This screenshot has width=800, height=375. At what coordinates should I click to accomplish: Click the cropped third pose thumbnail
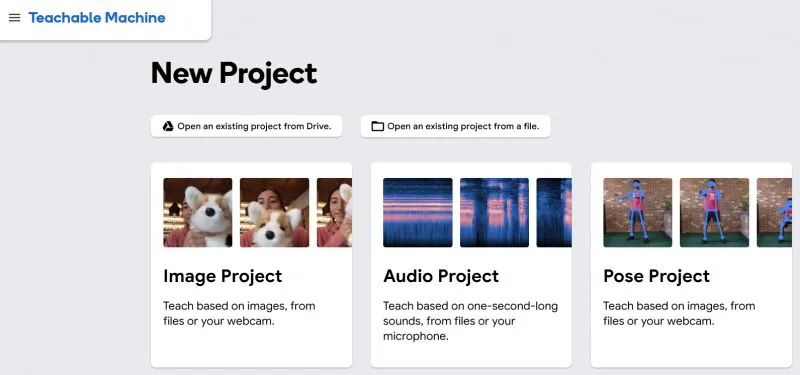774,212
